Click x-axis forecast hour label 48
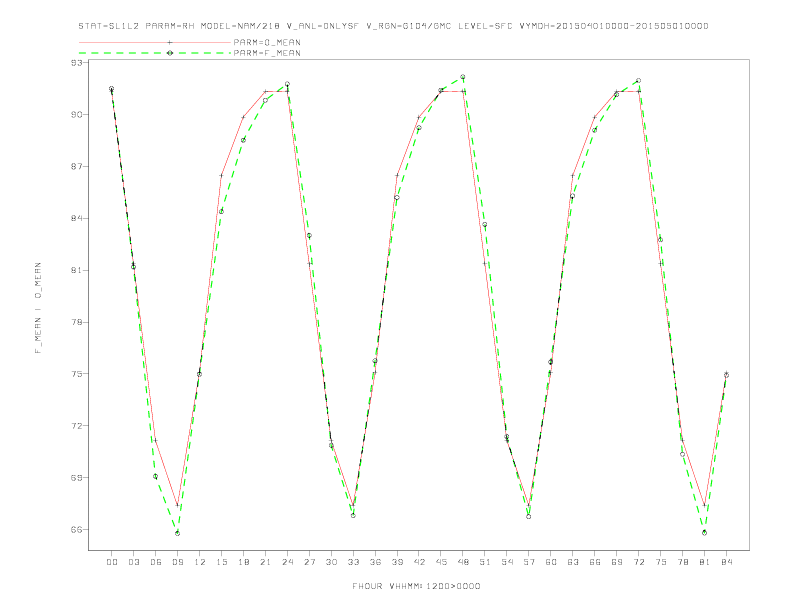The width and height of the screenshot is (792, 612). click(x=463, y=562)
